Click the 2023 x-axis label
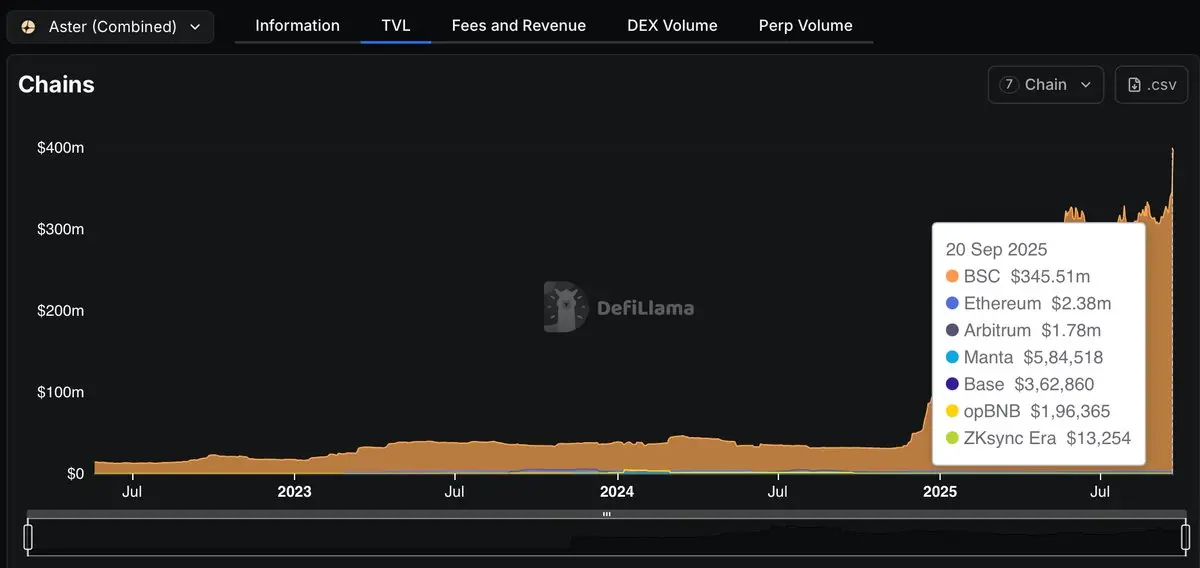 [294, 491]
